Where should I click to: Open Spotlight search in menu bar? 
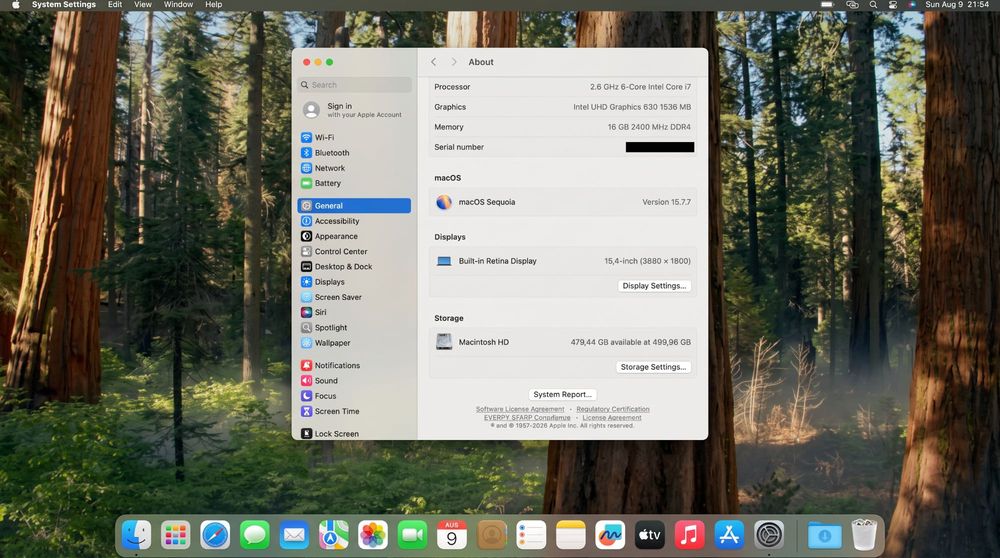(873, 4)
